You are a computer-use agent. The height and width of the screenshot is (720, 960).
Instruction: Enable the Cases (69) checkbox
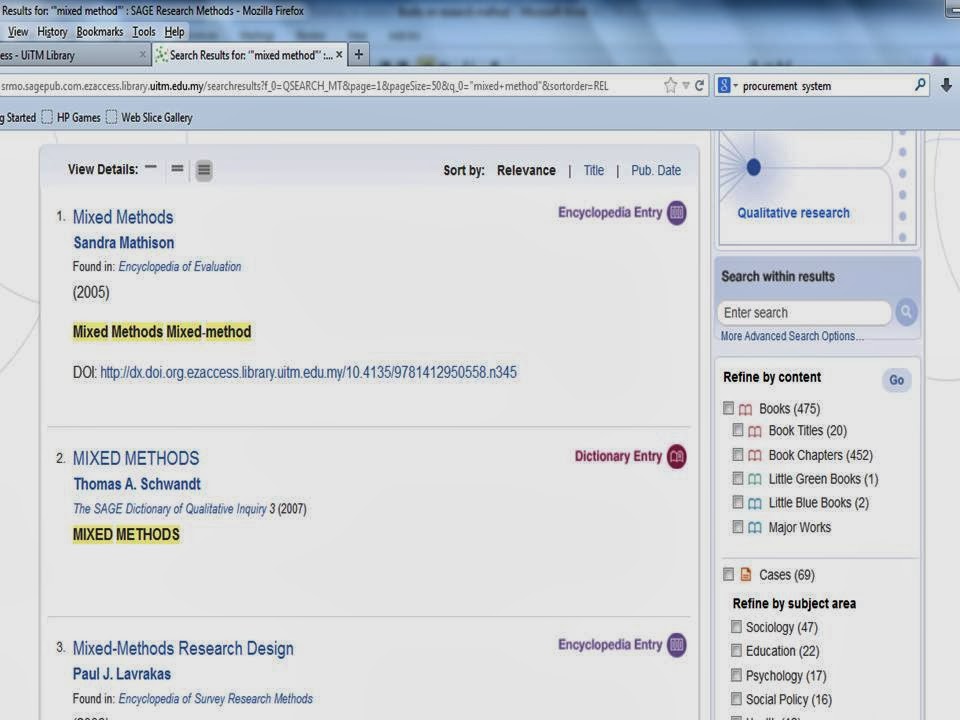pos(728,574)
